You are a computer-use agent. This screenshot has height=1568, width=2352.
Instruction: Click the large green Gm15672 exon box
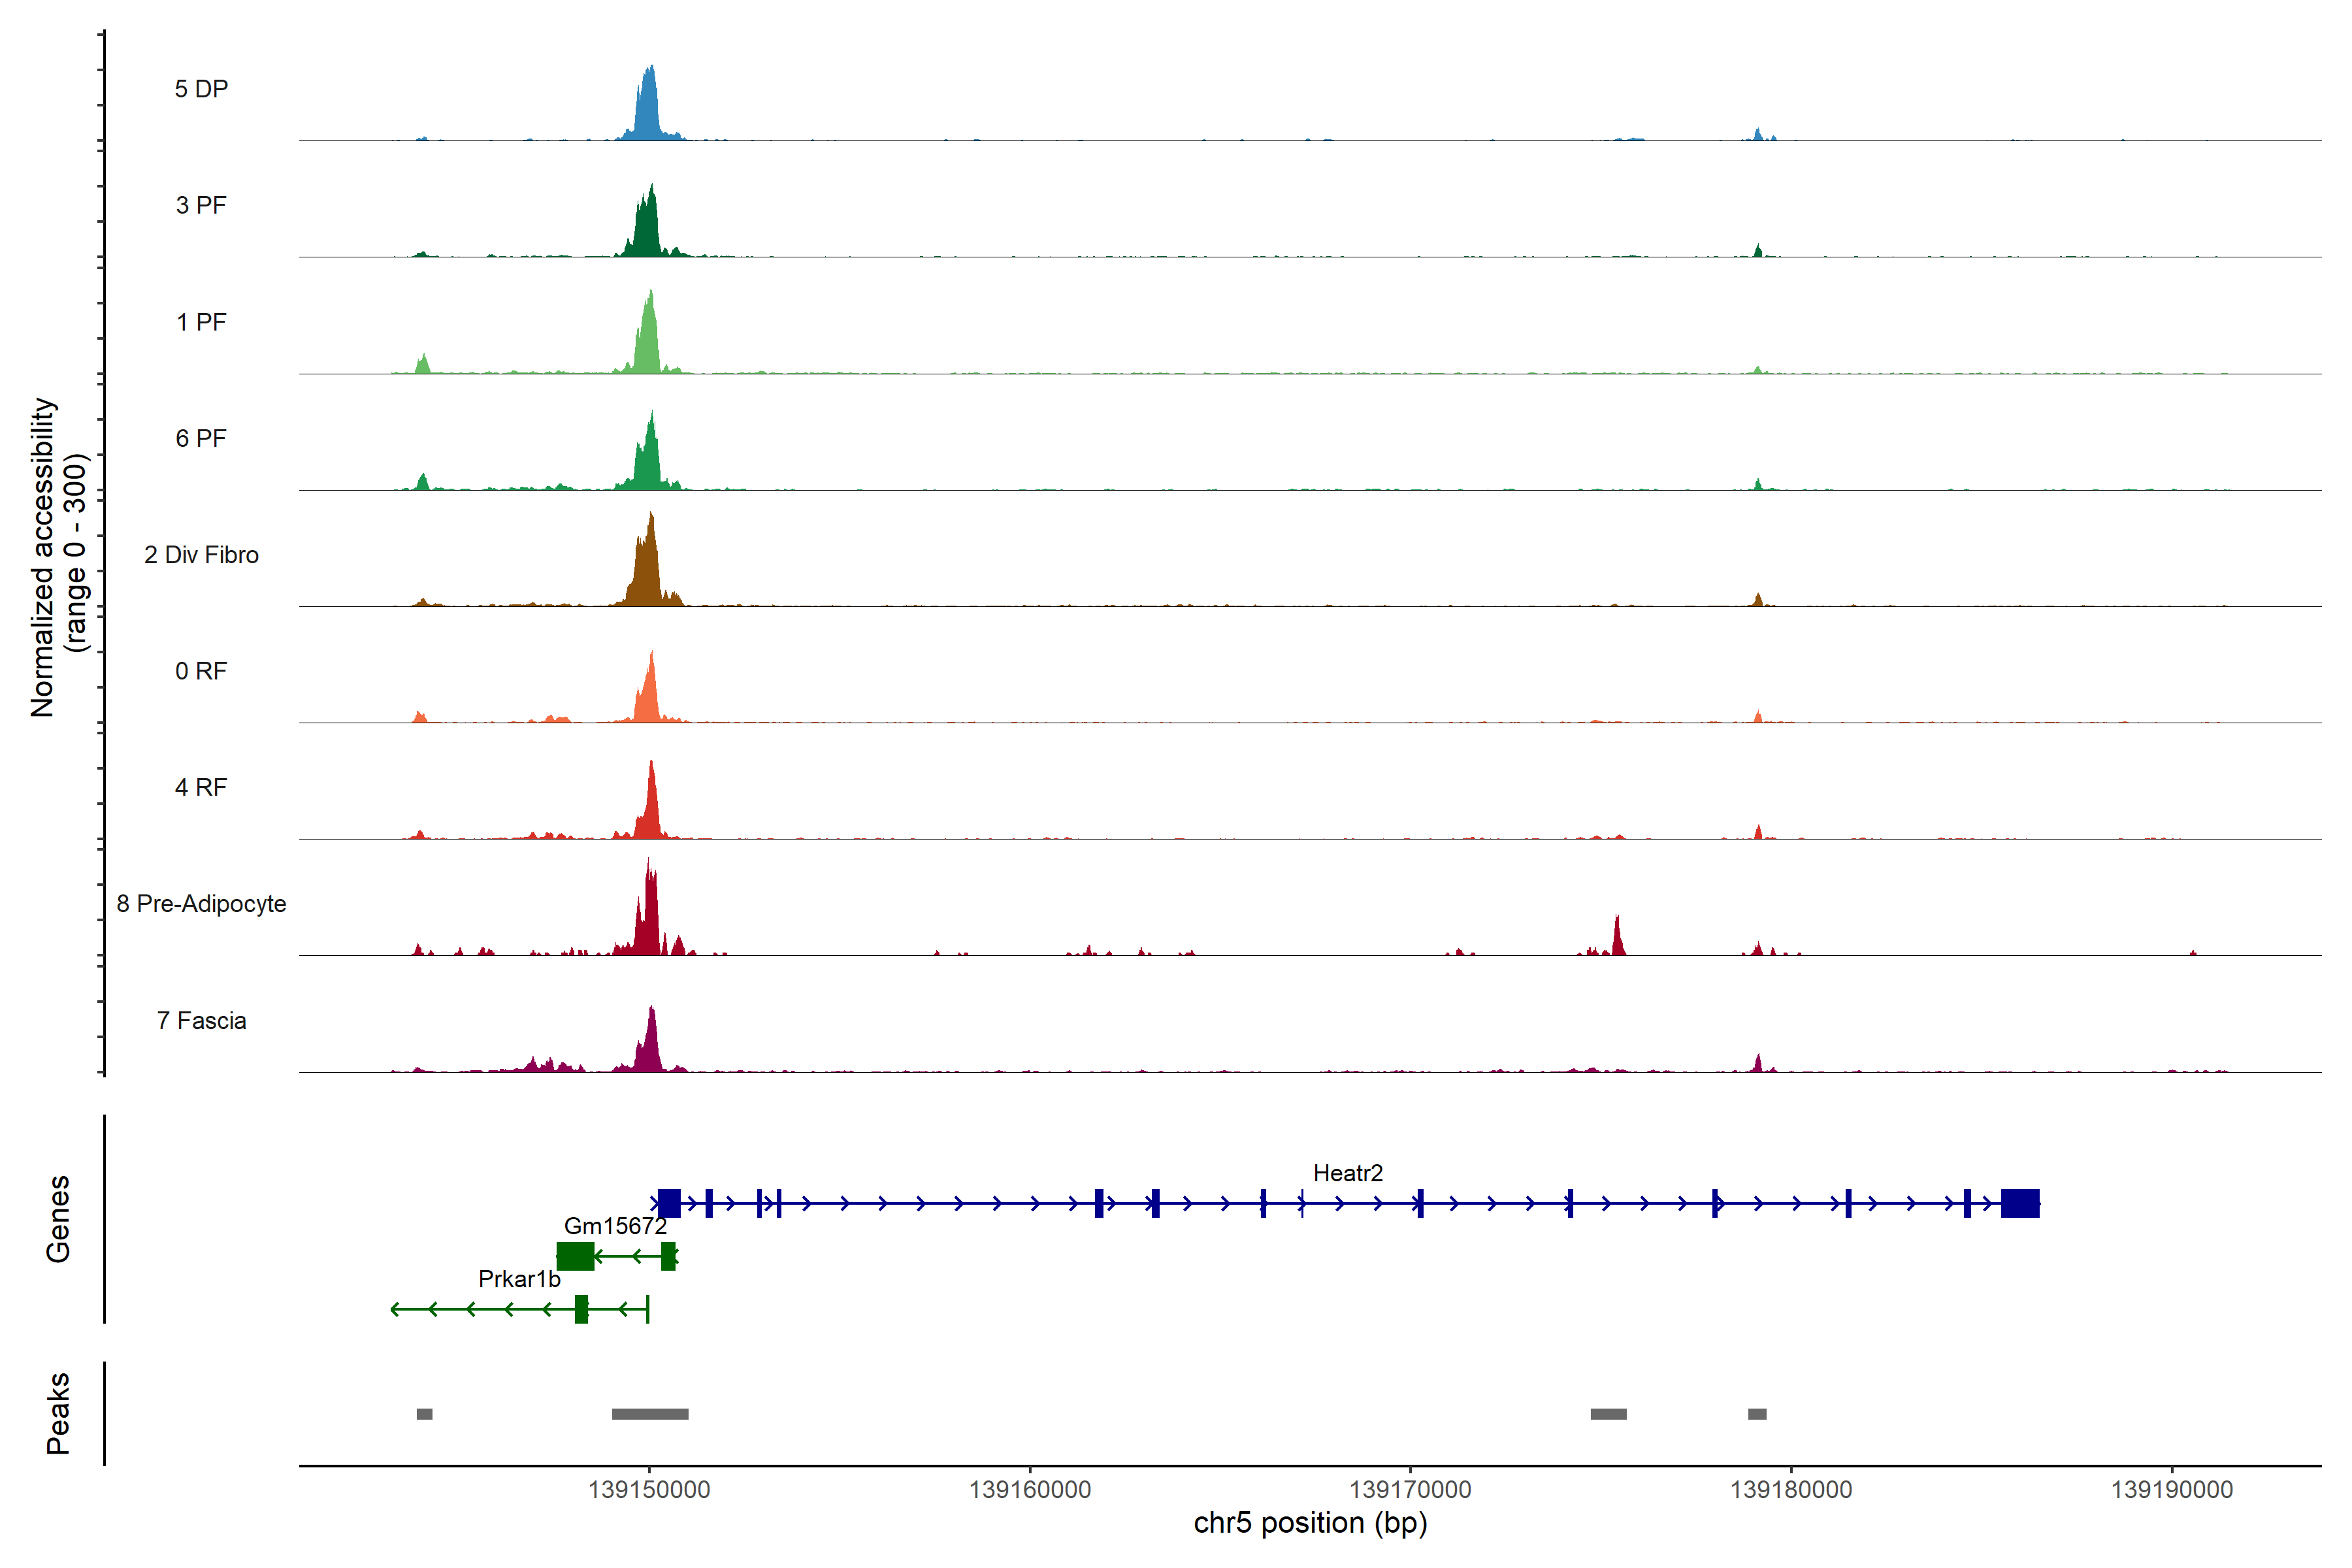pyautogui.click(x=575, y=1256)
